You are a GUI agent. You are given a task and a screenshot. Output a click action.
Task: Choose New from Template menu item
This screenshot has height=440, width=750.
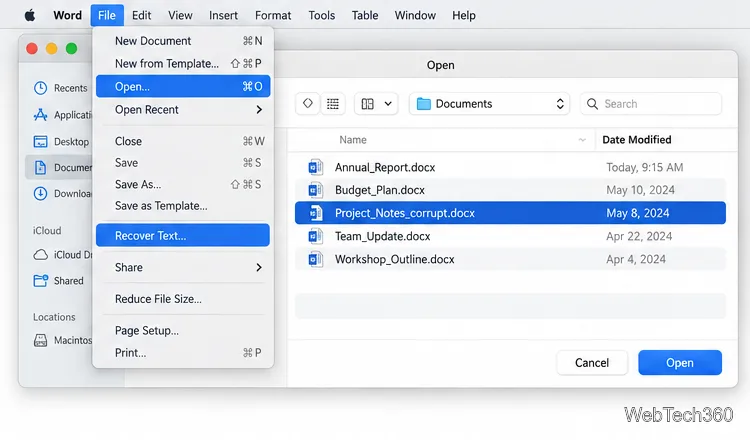(183, 63)
